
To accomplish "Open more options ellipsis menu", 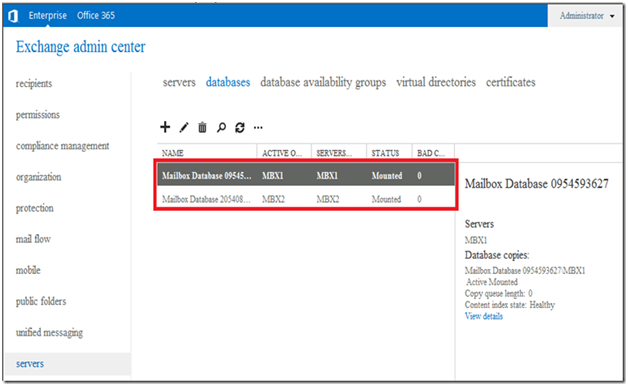I will click(x=258, y=128).
